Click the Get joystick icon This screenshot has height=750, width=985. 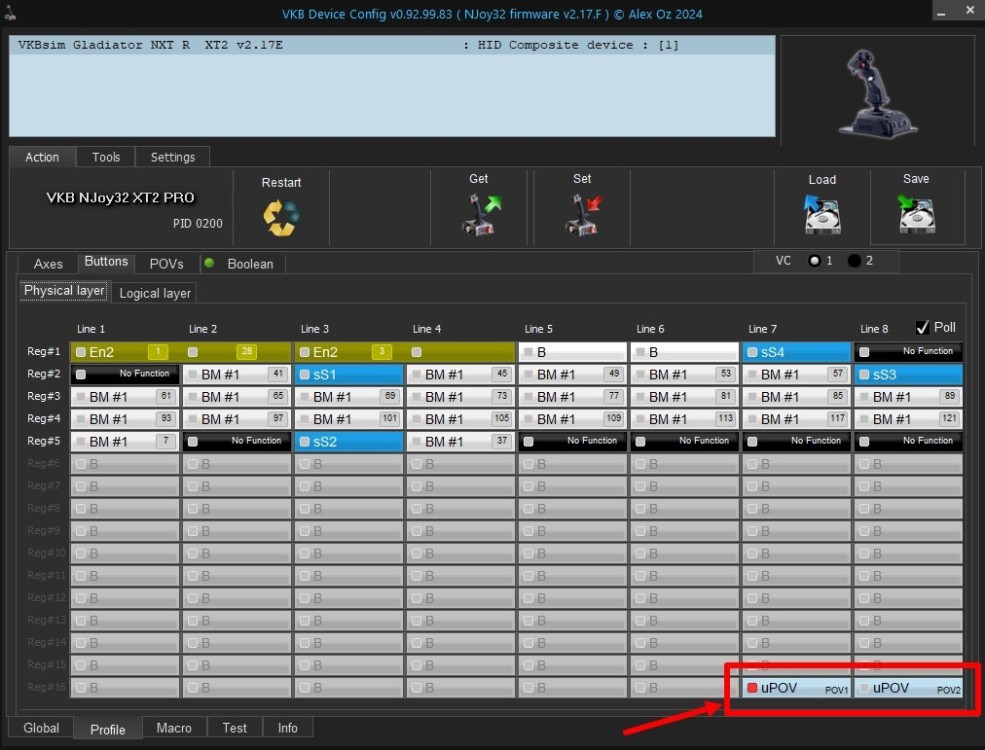pyautogui.click(x=481, y=215)
